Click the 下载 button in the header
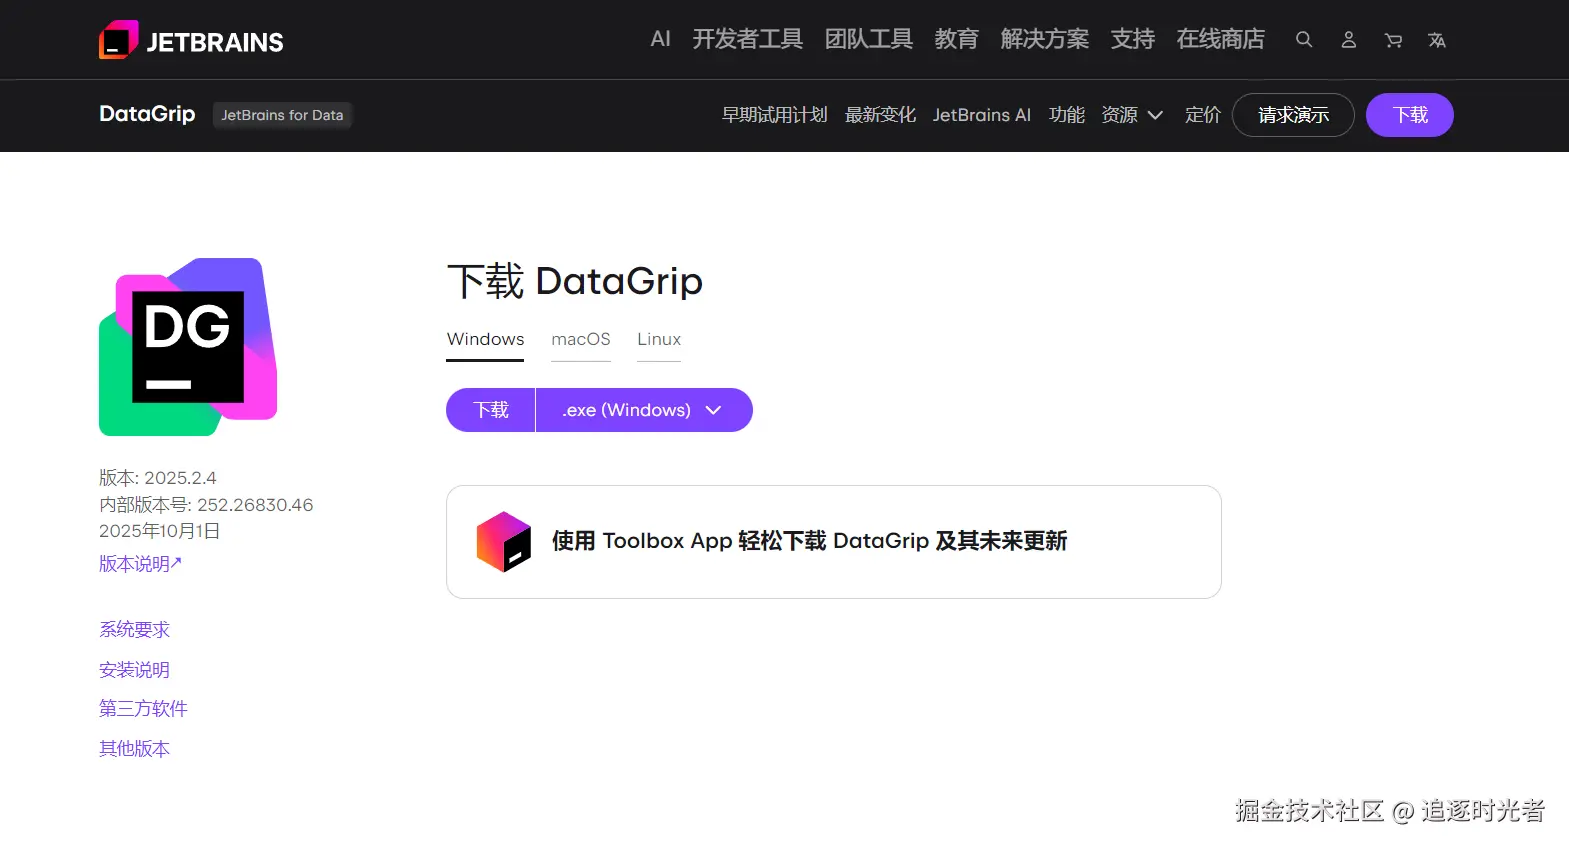This screenshot has height=848, width=1569. pos(1410,115)
